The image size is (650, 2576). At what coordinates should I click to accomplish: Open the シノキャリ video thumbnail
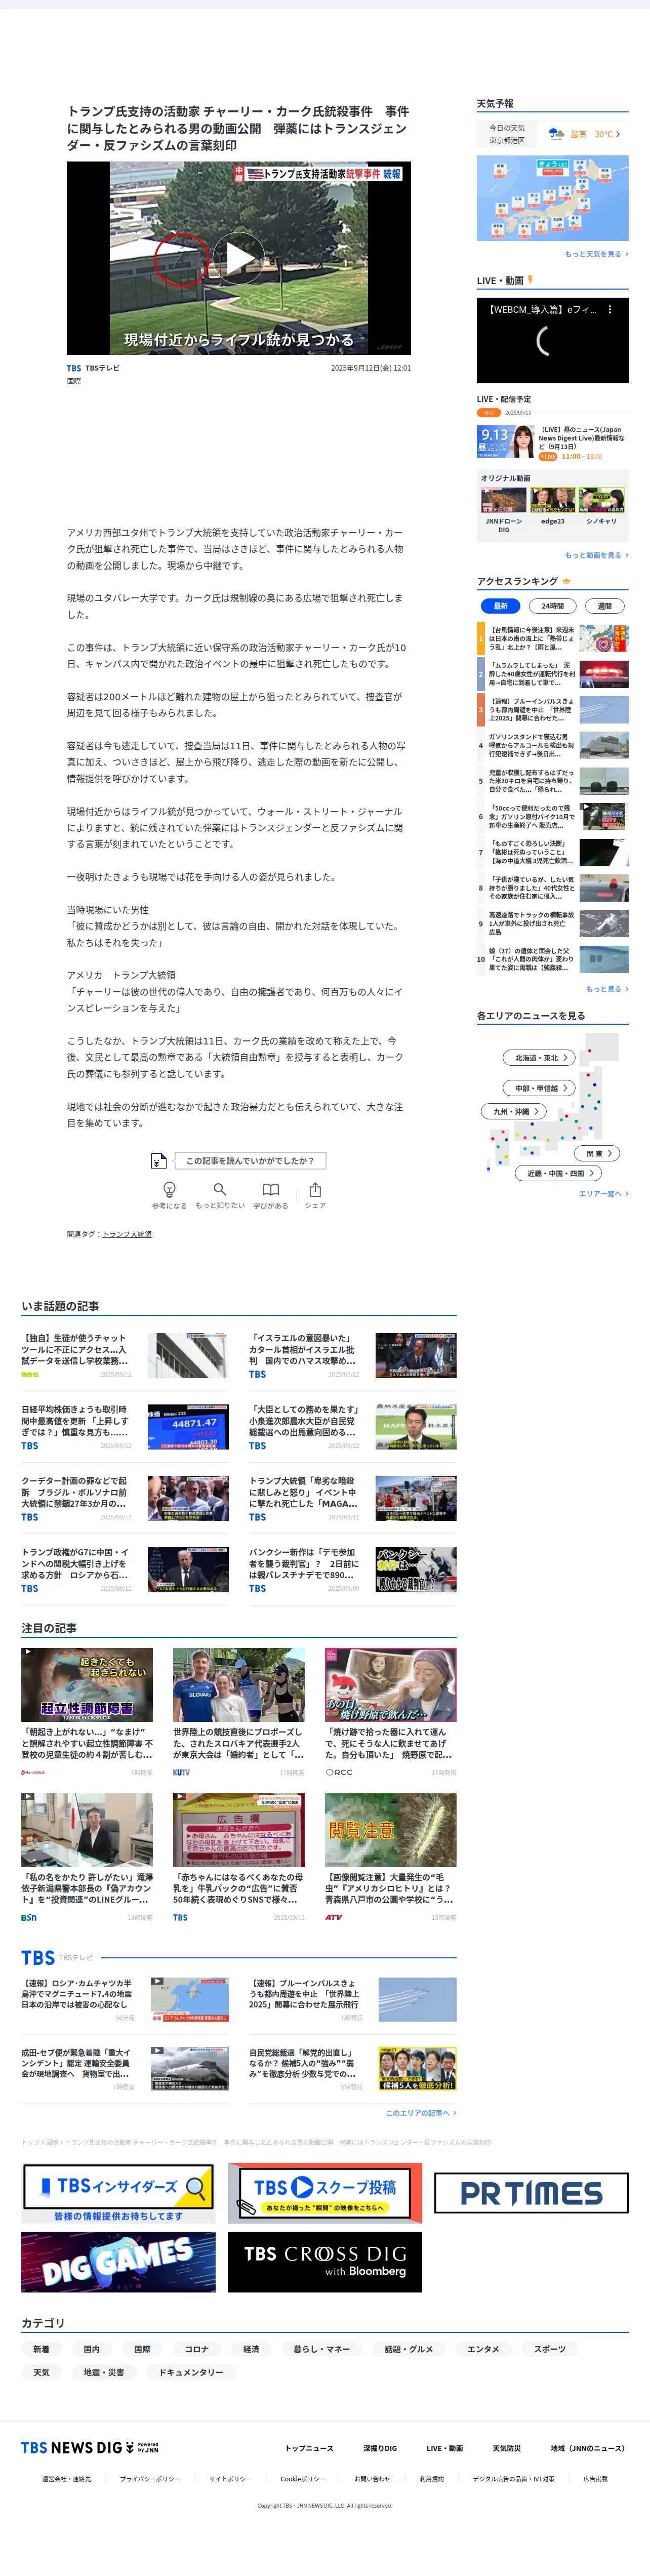(601, 500)
